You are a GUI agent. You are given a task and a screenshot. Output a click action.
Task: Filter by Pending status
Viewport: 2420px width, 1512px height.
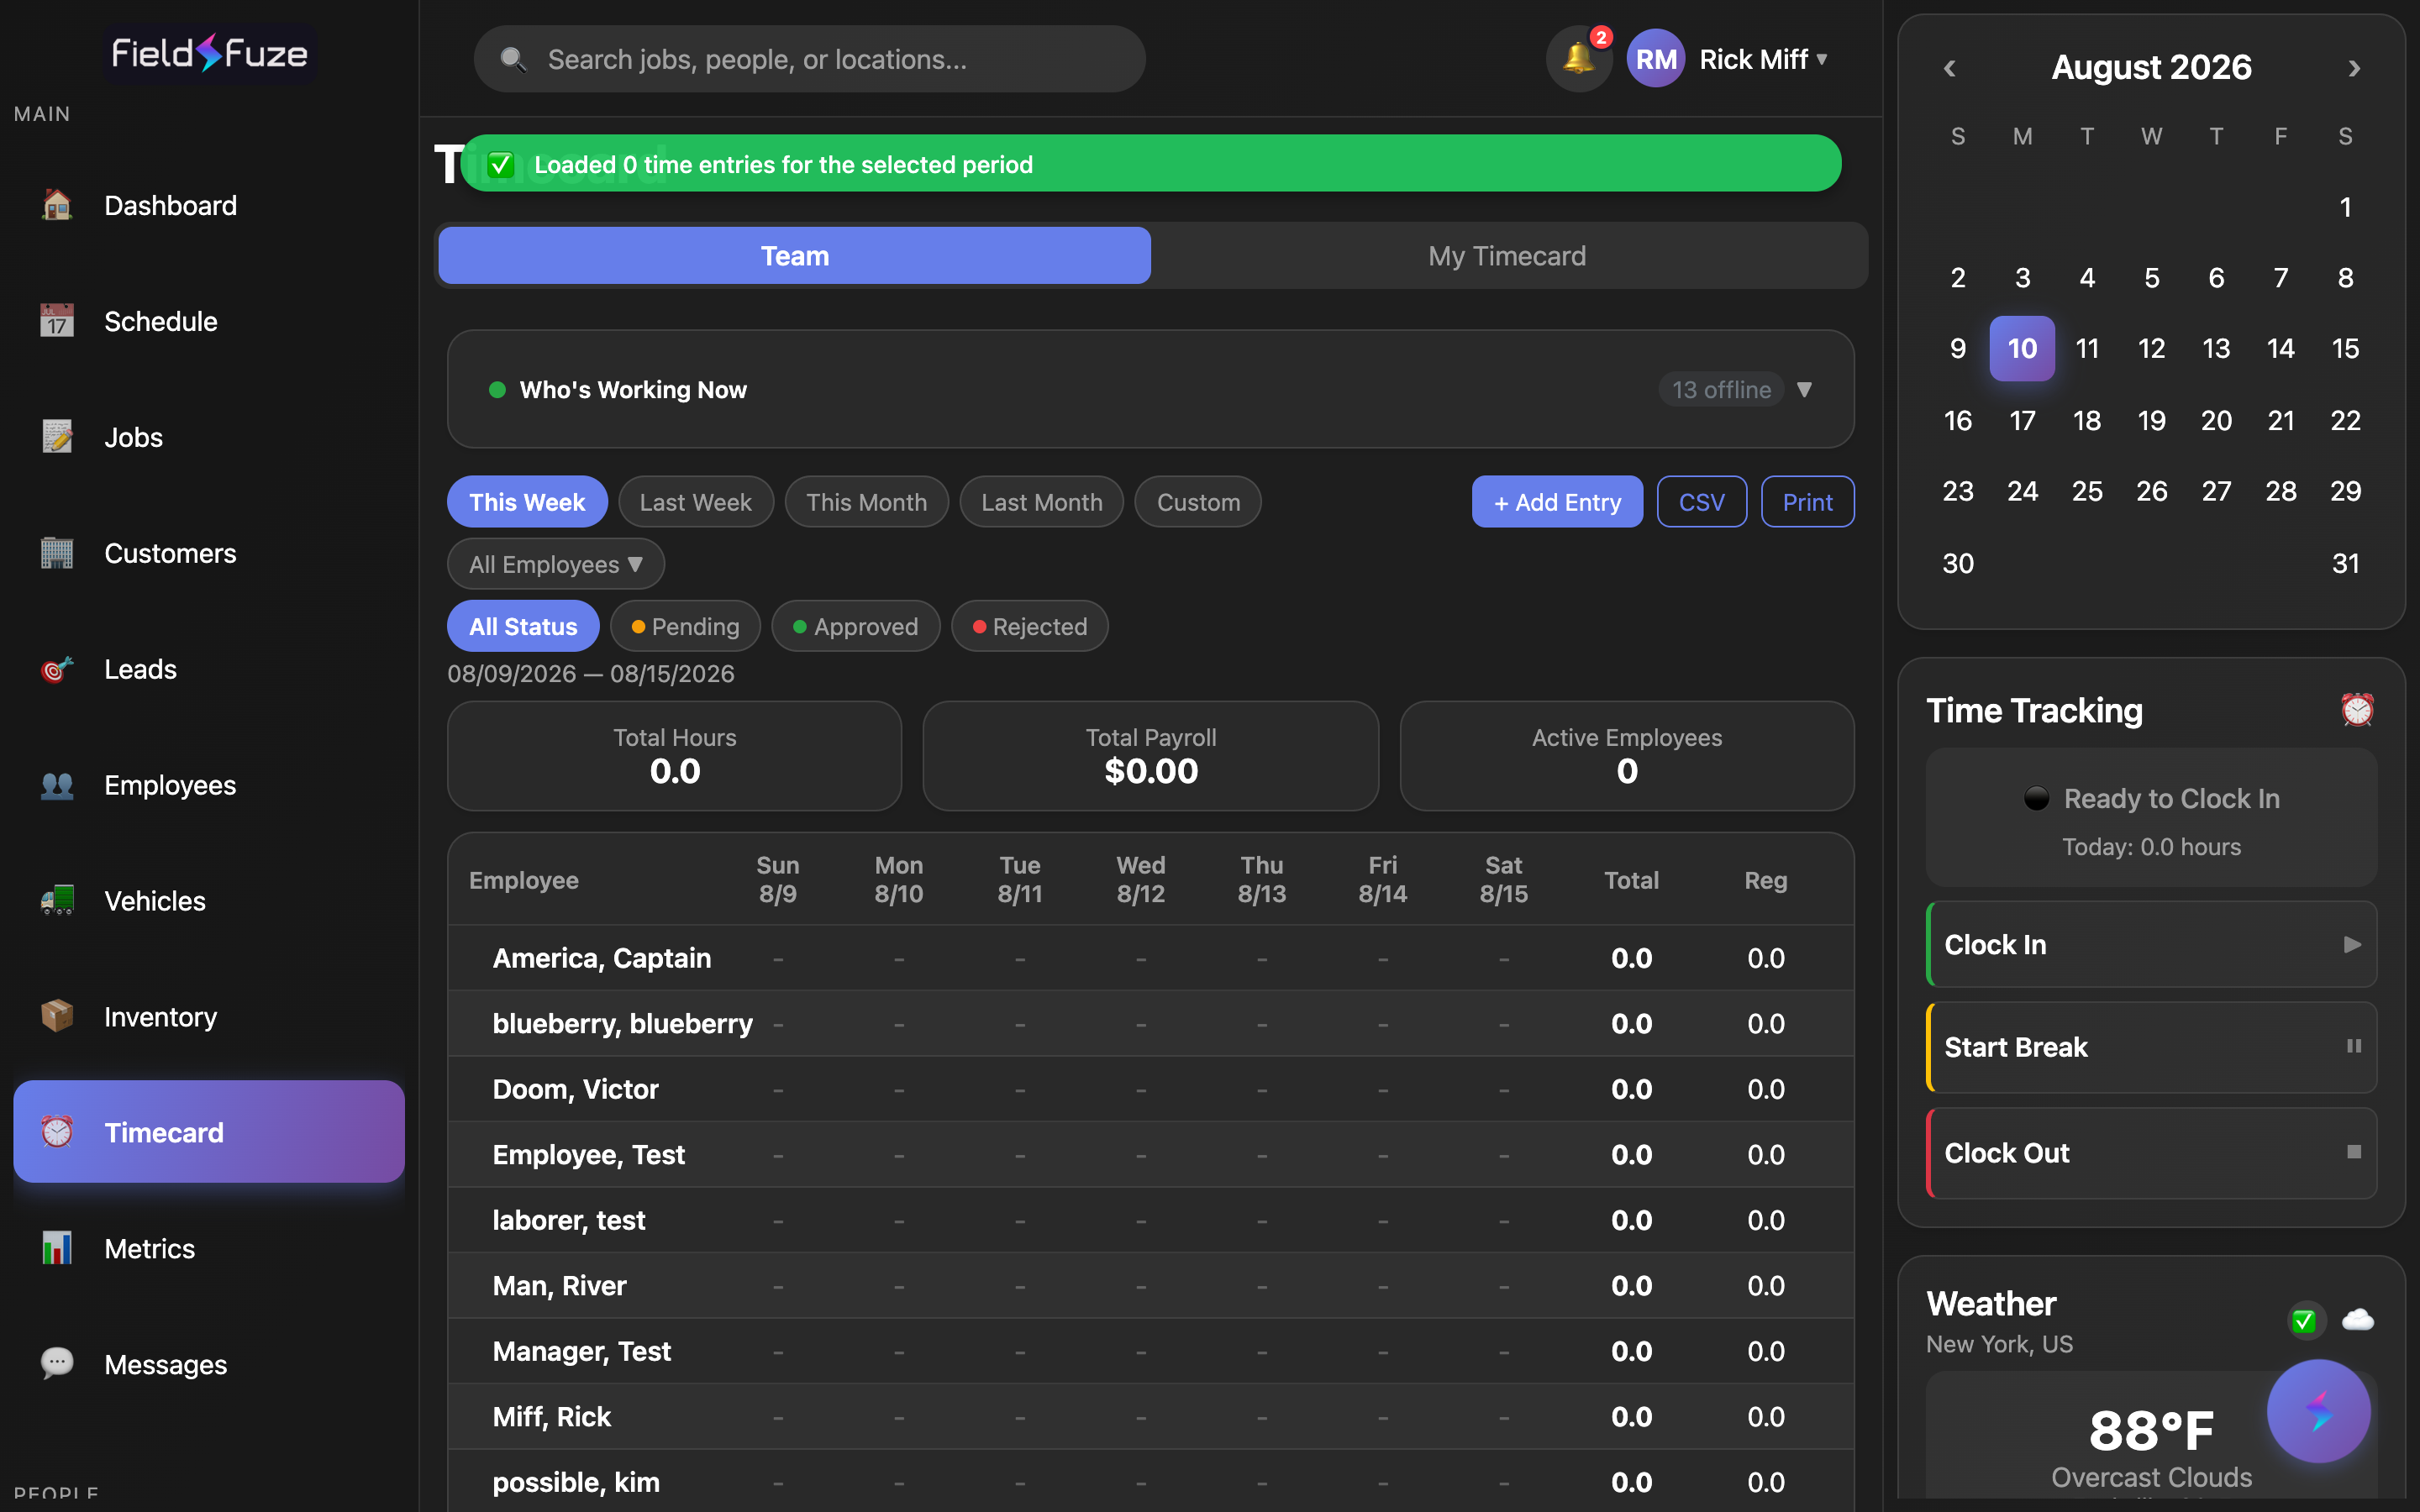tap(685, 626)
